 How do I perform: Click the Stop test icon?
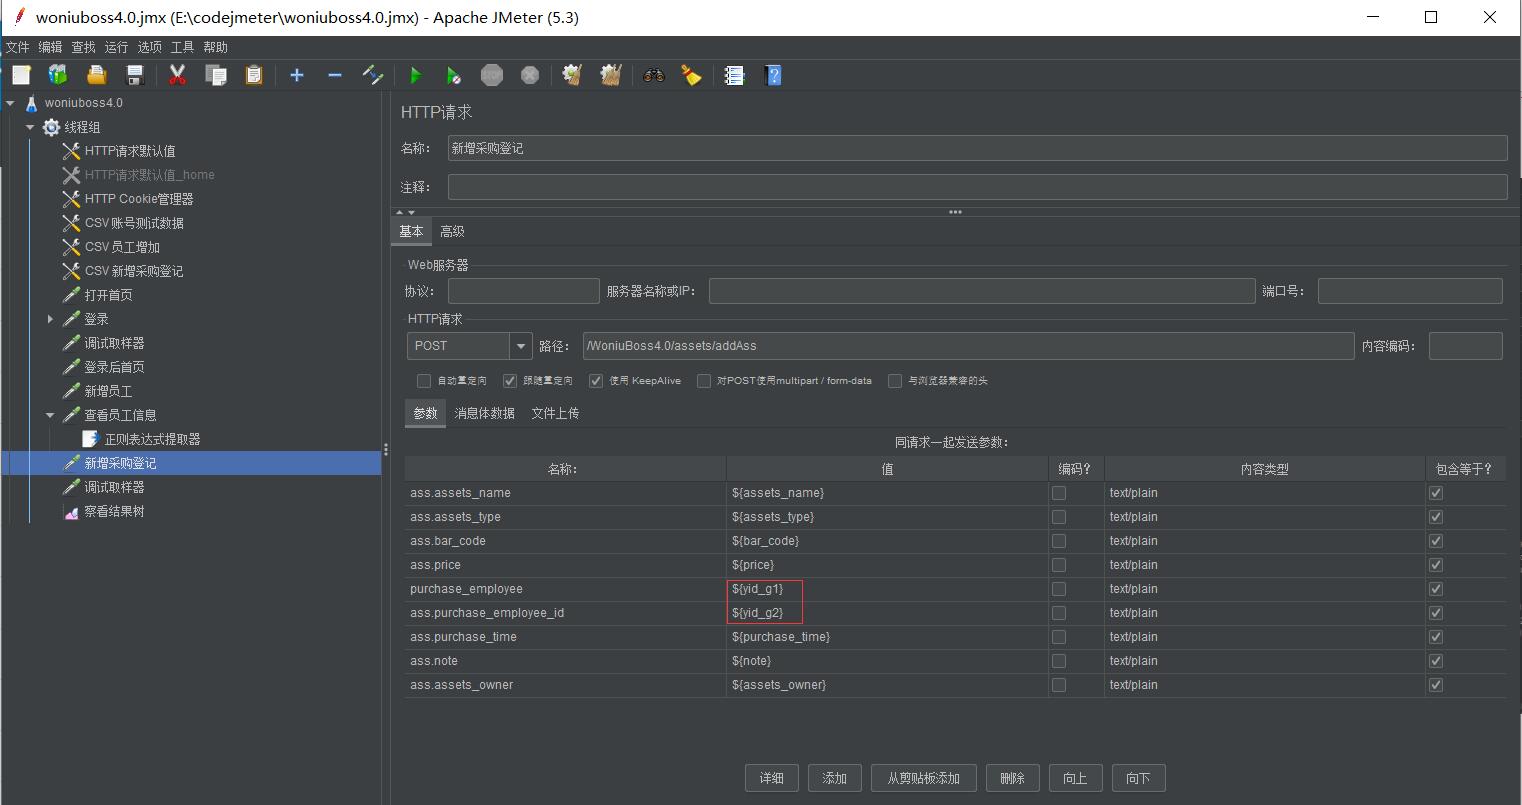[x=492, y=75]
